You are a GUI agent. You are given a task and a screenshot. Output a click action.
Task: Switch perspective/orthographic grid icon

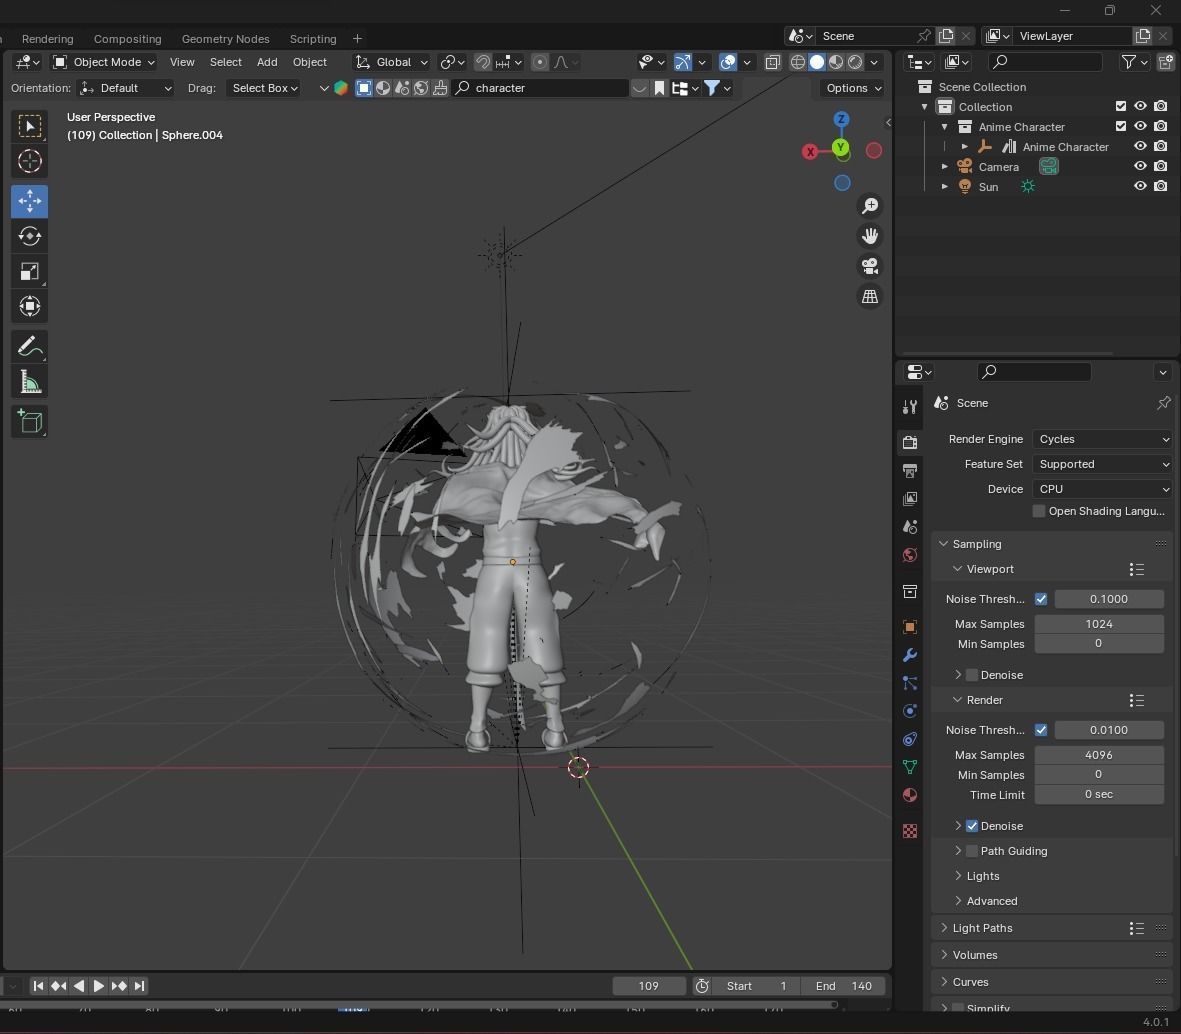870,296
